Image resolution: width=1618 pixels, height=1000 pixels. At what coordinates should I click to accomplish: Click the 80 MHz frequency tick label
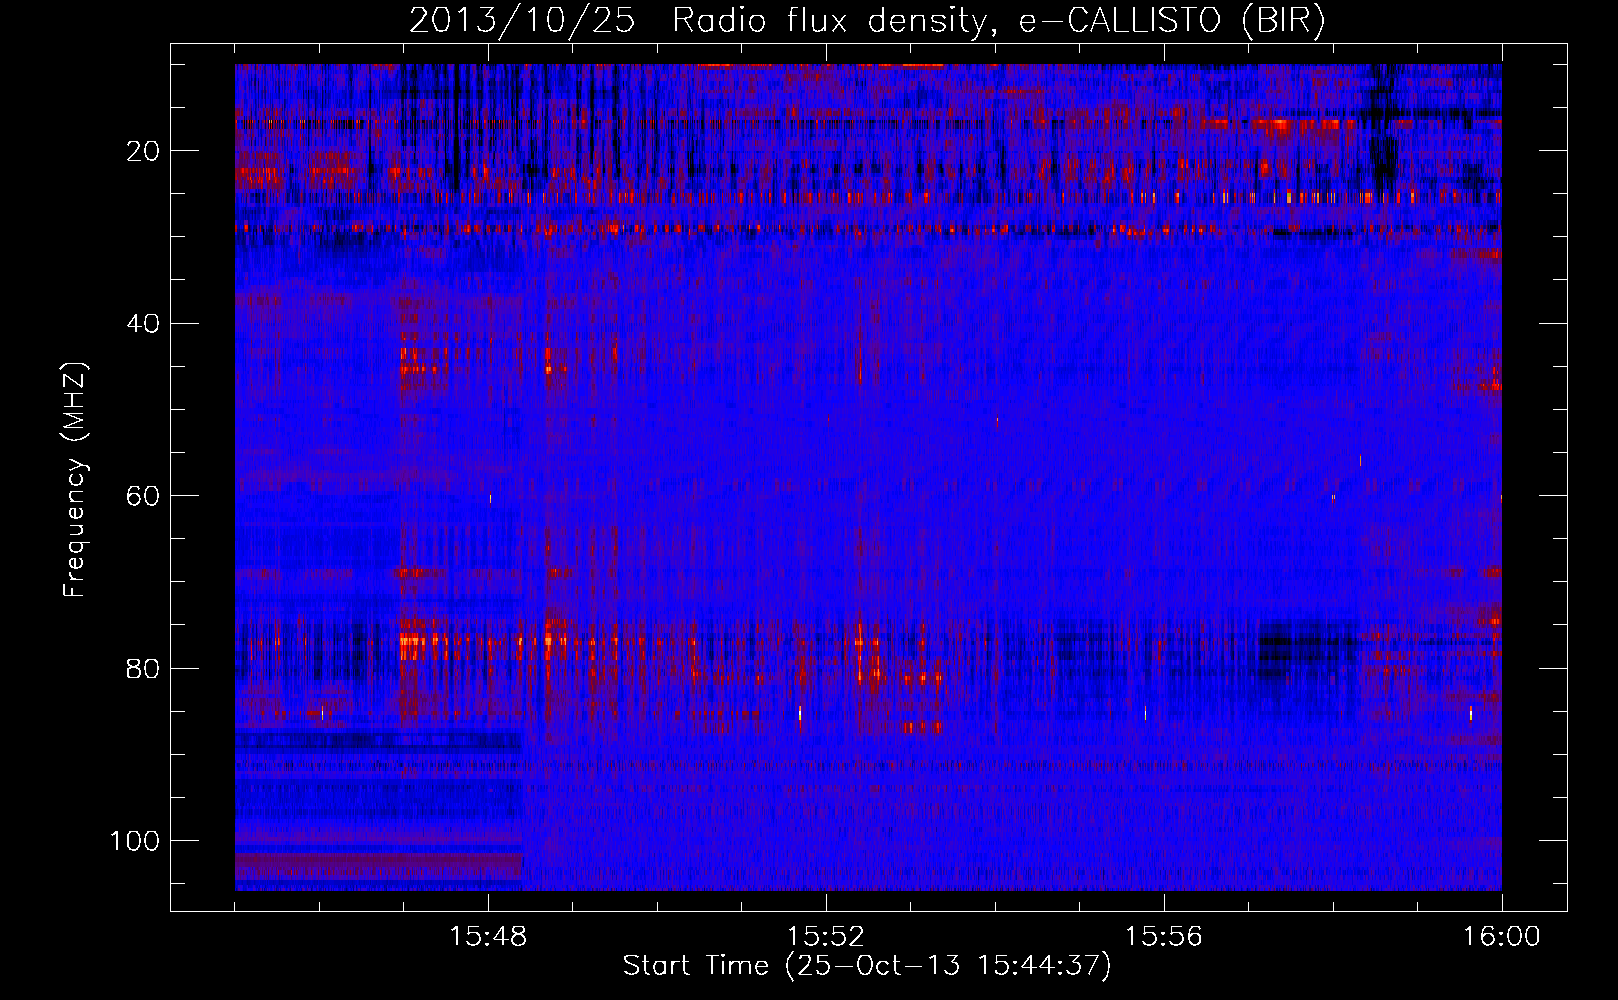tap(144, 668)
